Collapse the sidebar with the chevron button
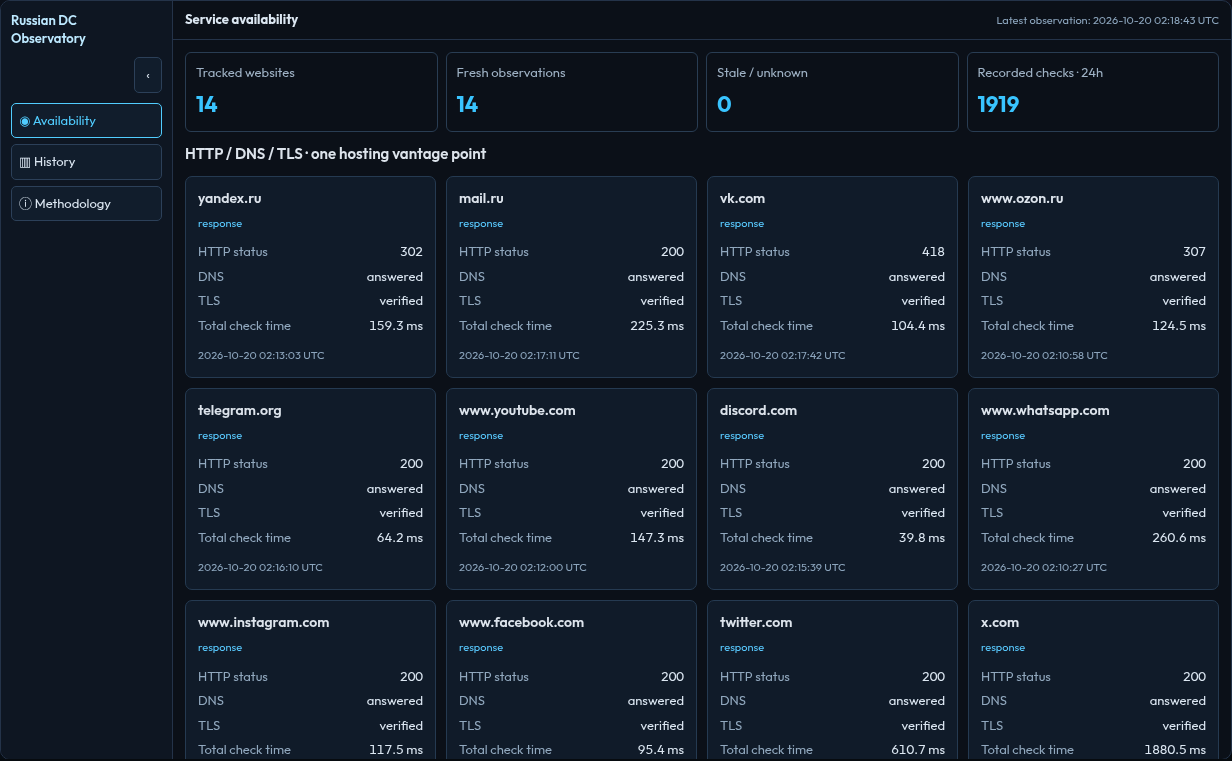 [x=148, y=75]
